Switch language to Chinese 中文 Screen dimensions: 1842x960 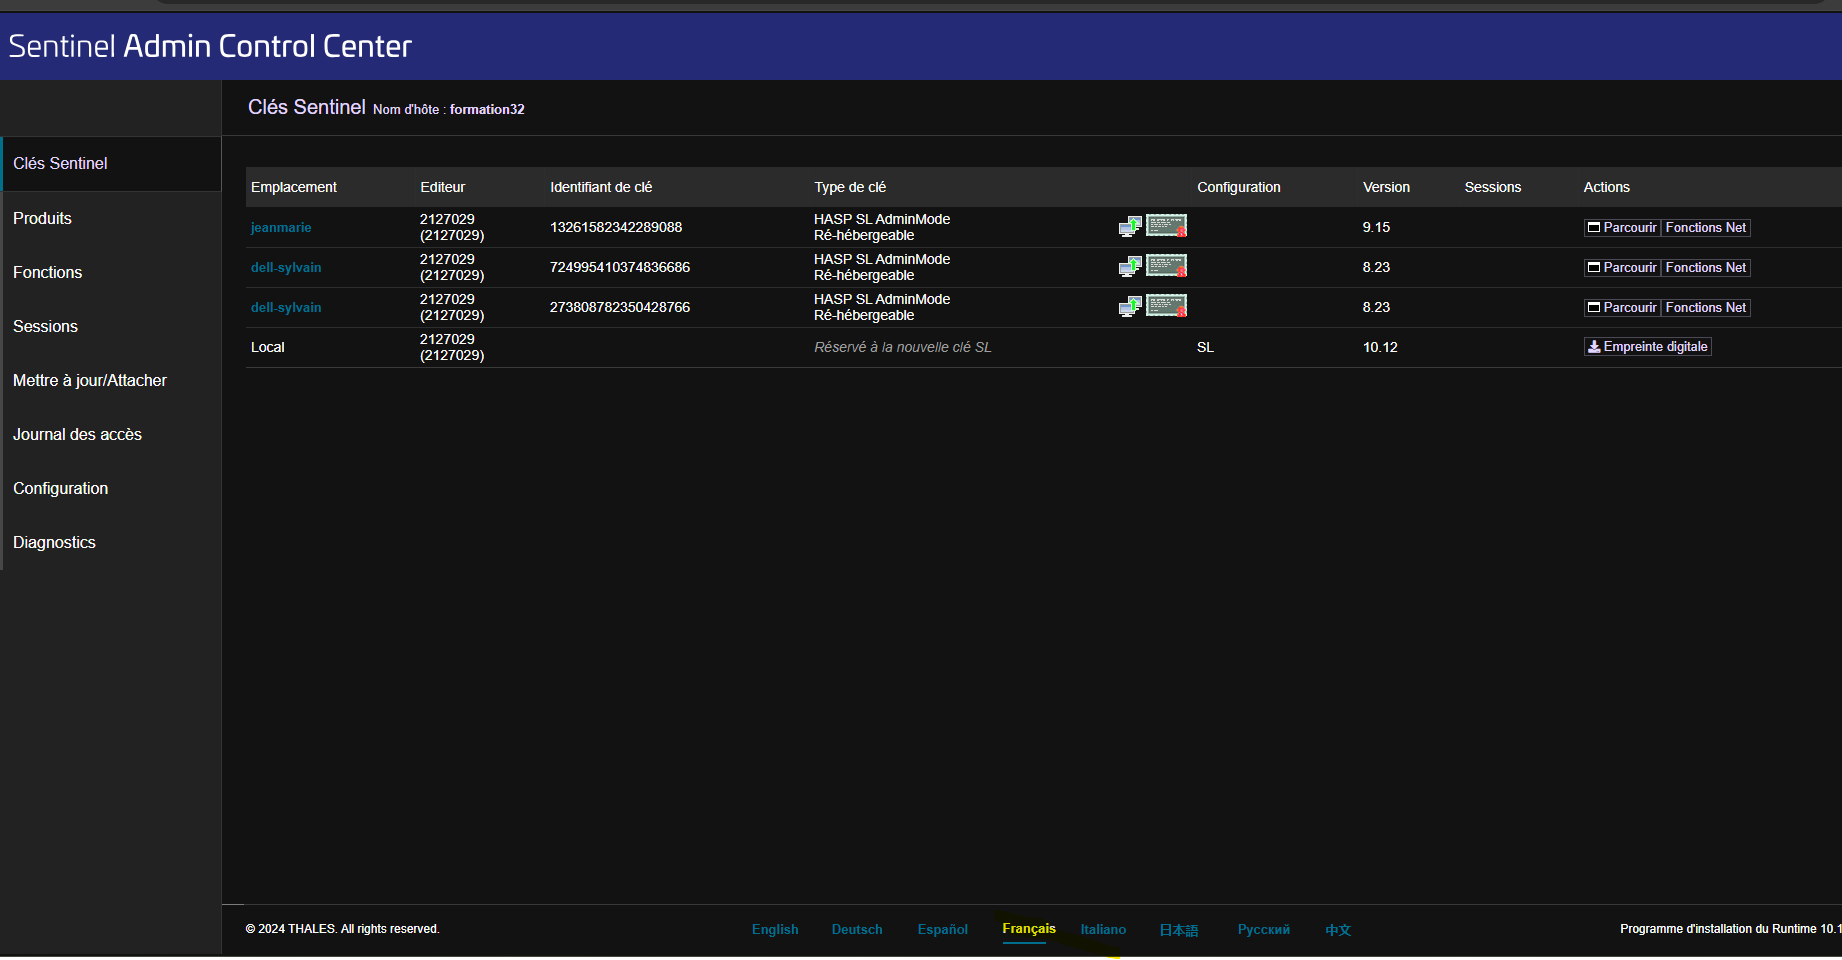[x=1338, y=930]
